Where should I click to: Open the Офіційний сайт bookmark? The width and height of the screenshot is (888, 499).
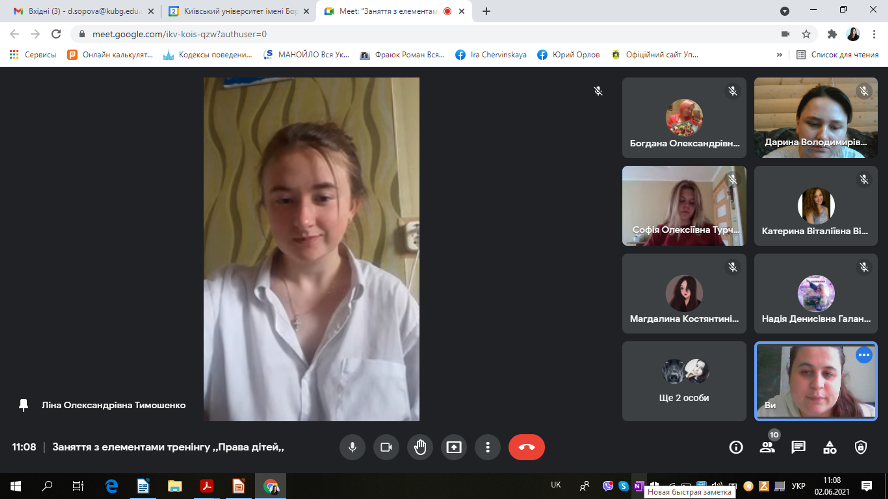pos(655,54)
